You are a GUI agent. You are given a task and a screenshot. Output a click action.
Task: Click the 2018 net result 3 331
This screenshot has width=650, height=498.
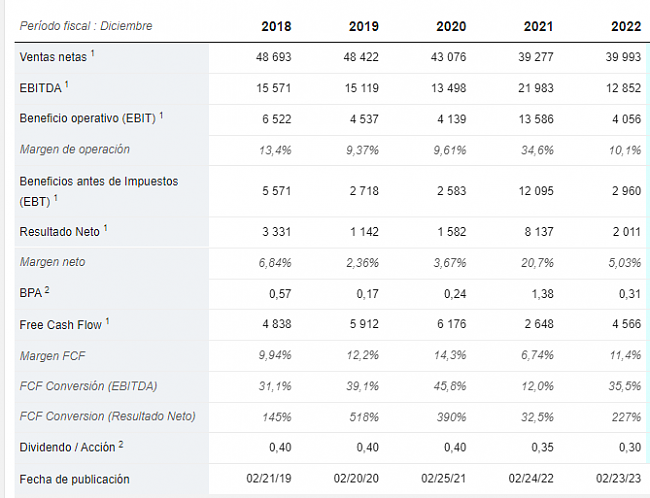pyautogui.click(x=276, y=231)
